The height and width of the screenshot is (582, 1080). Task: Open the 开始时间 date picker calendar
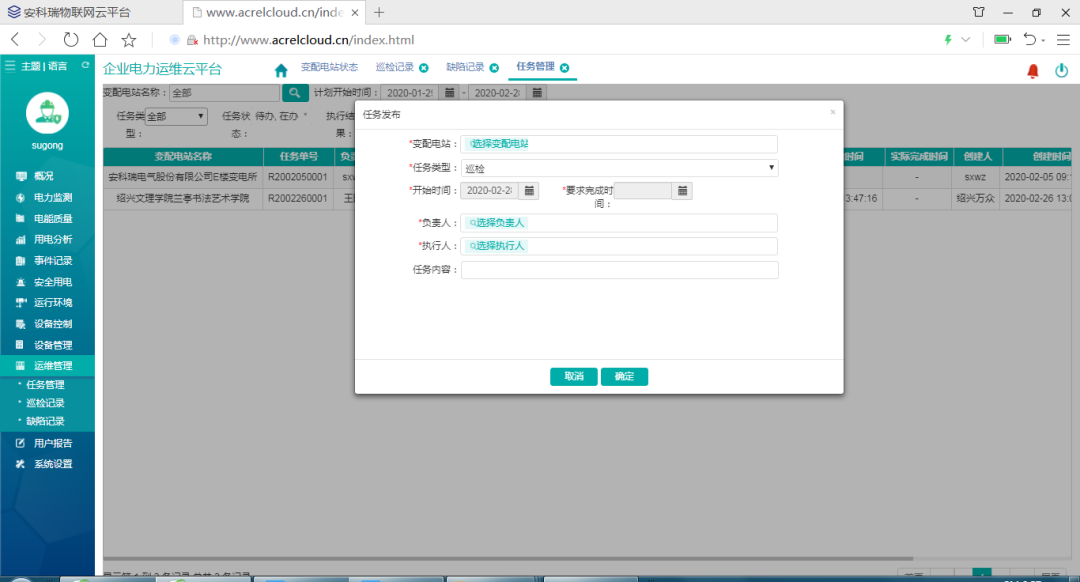528,190
